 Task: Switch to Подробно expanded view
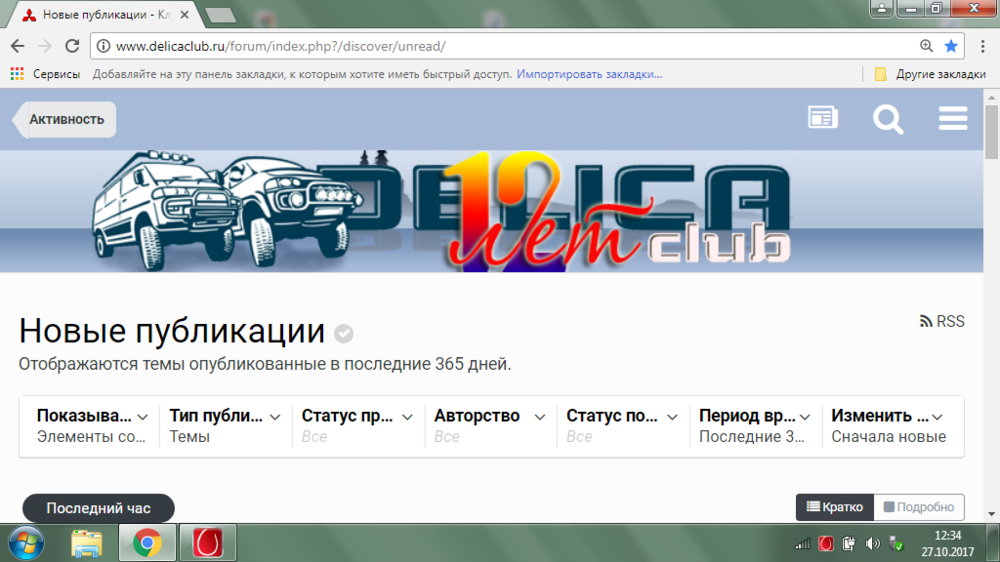click(x=918, y=507)
